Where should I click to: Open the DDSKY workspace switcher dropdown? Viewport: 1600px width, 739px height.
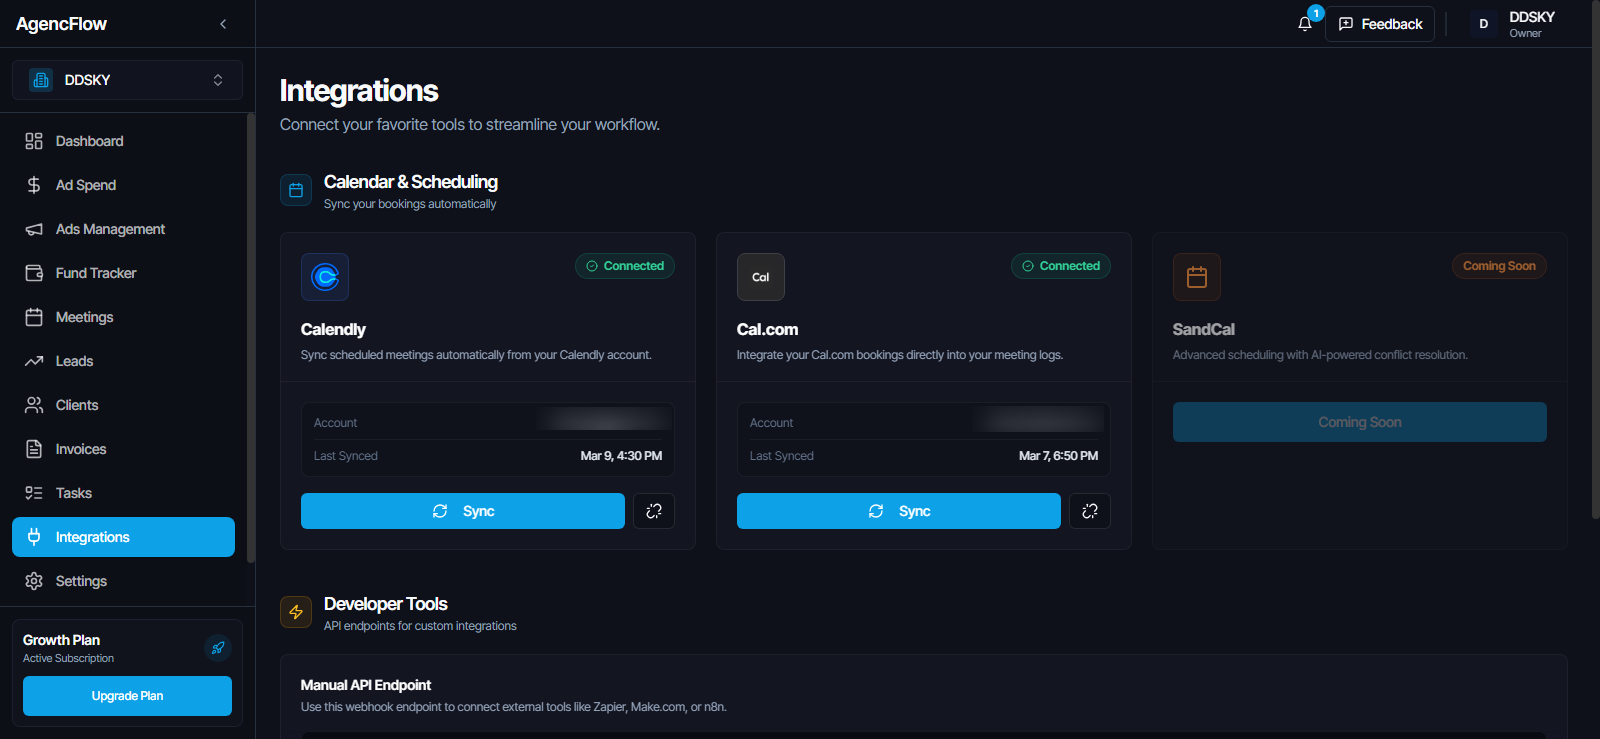pos(127,80)
